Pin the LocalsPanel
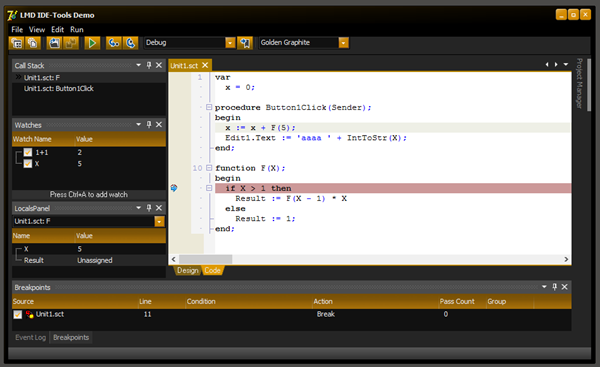The image size is (600, 367). pyautogui.click(x=149, y=208)
